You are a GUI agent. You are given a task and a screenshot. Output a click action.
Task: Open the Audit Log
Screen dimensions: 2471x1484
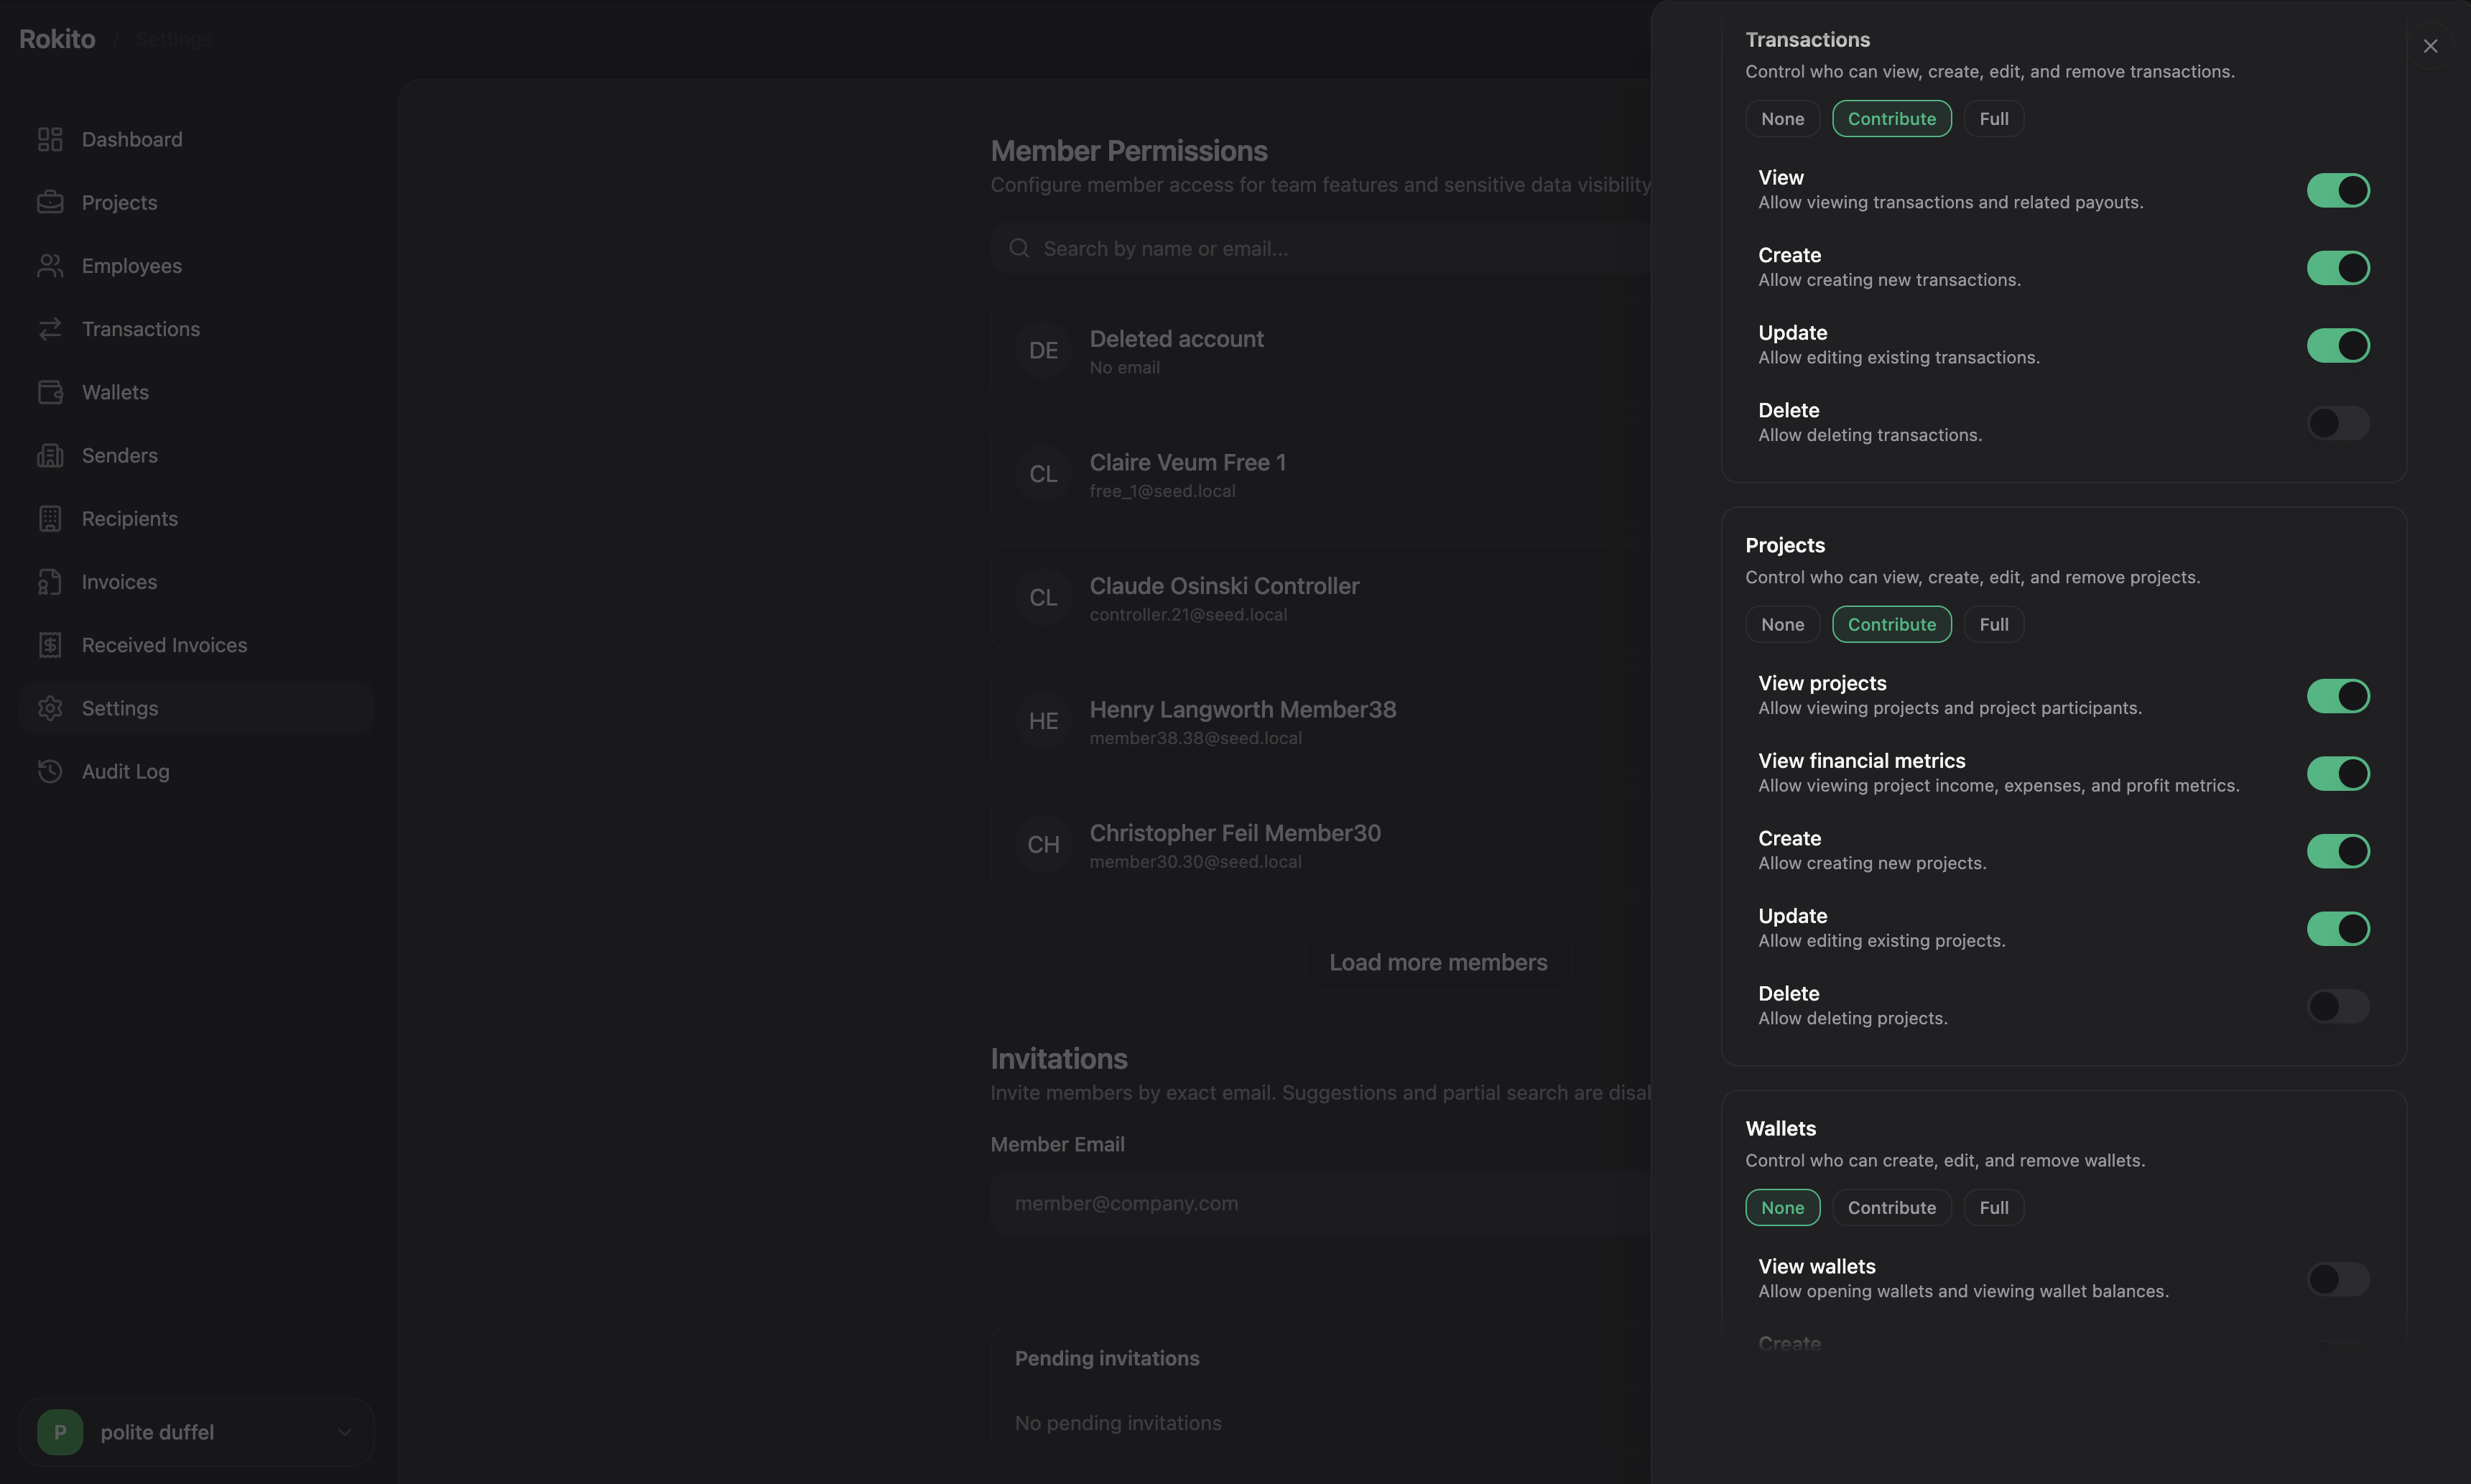(x=126, y=771)
